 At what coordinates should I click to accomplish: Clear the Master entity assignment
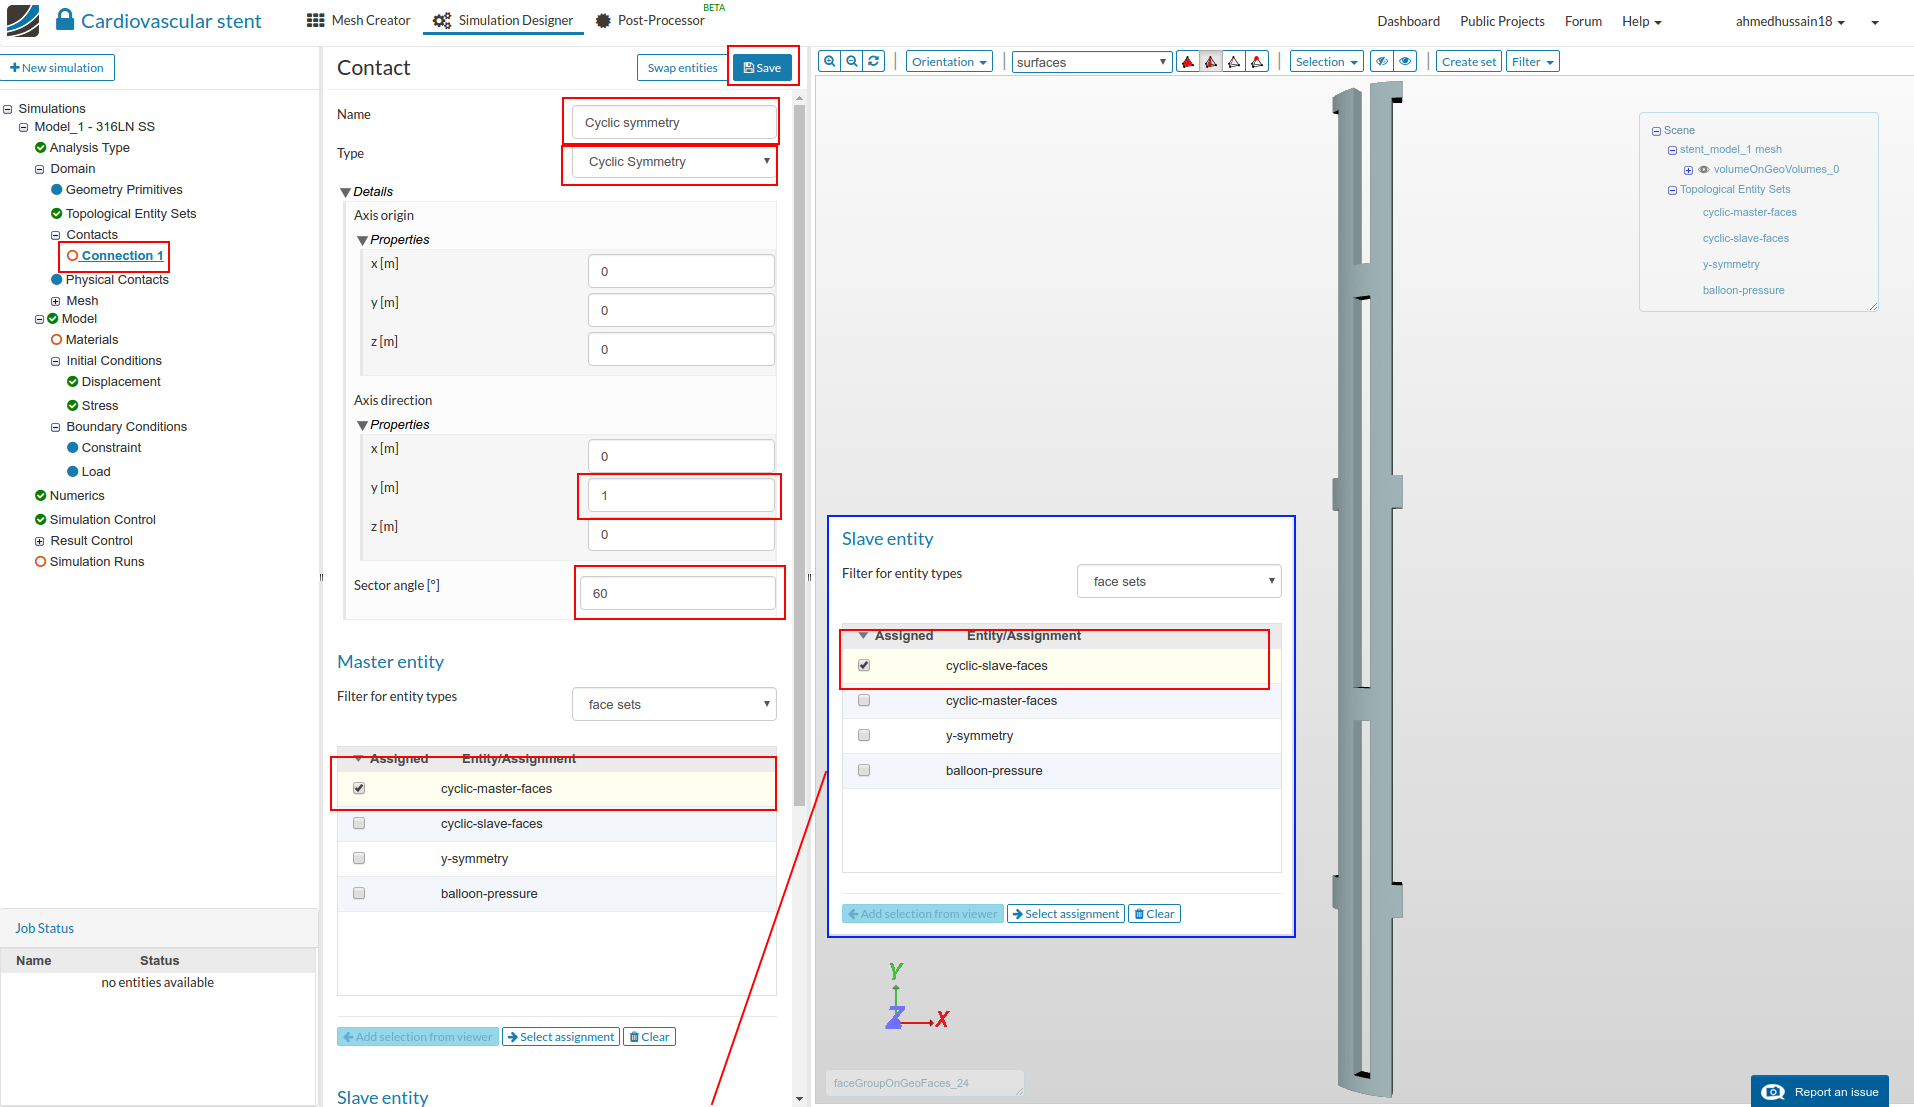pyautogui.click(x=650, y=1037)
